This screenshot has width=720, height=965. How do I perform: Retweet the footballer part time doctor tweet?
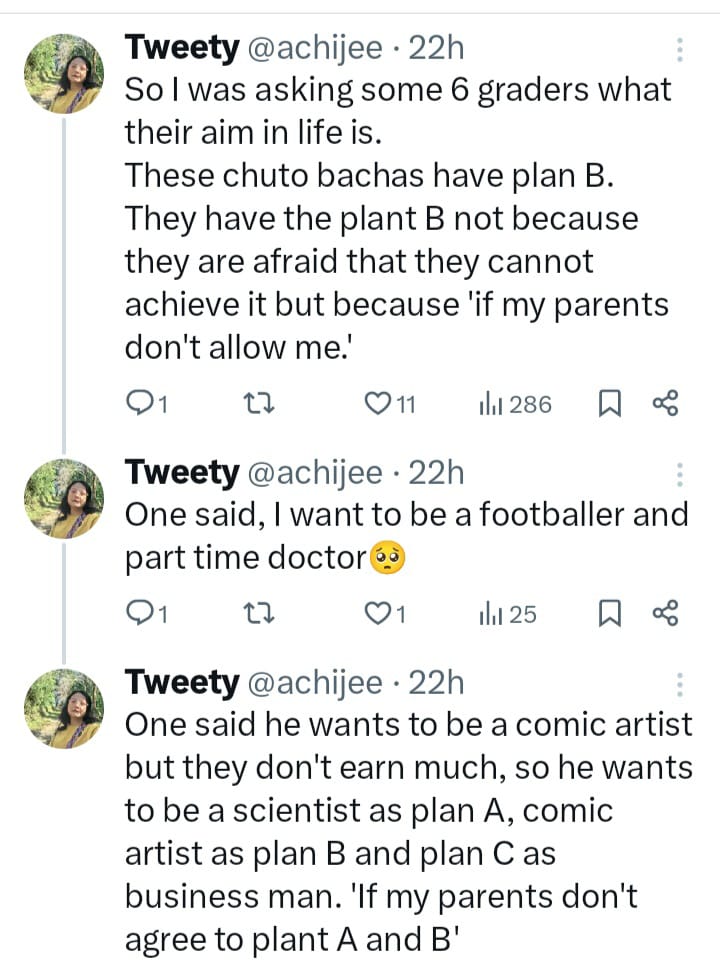point(260,614)
